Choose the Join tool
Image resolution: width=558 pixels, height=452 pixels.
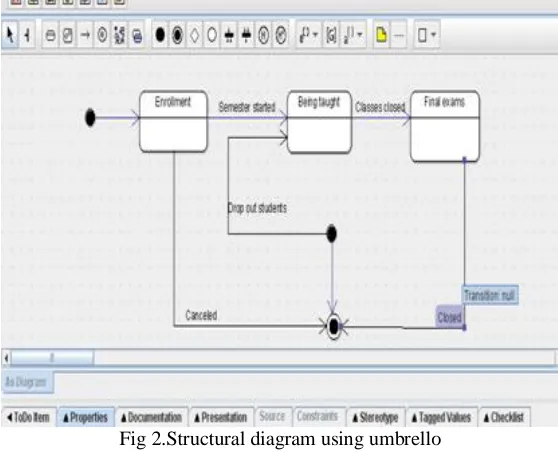coord(246,35)
